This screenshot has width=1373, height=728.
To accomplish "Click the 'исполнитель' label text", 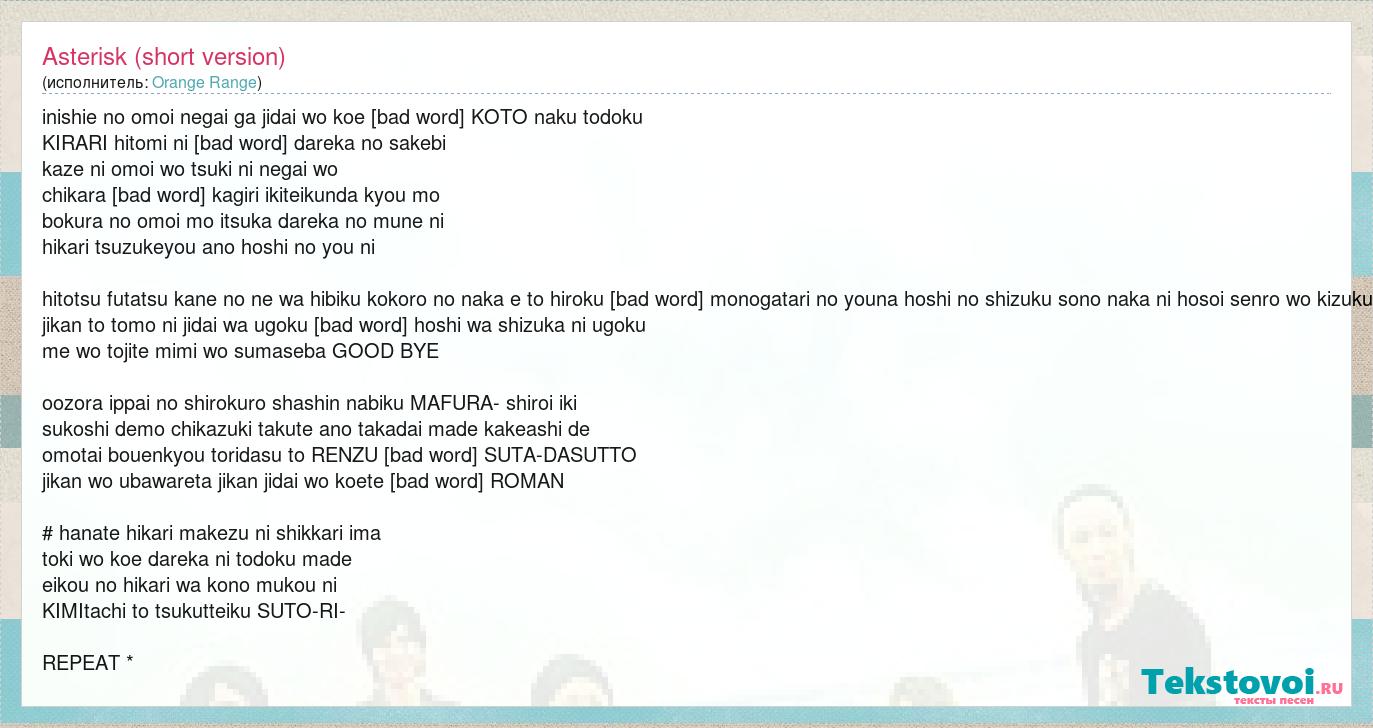I will [x=95, y=83].
